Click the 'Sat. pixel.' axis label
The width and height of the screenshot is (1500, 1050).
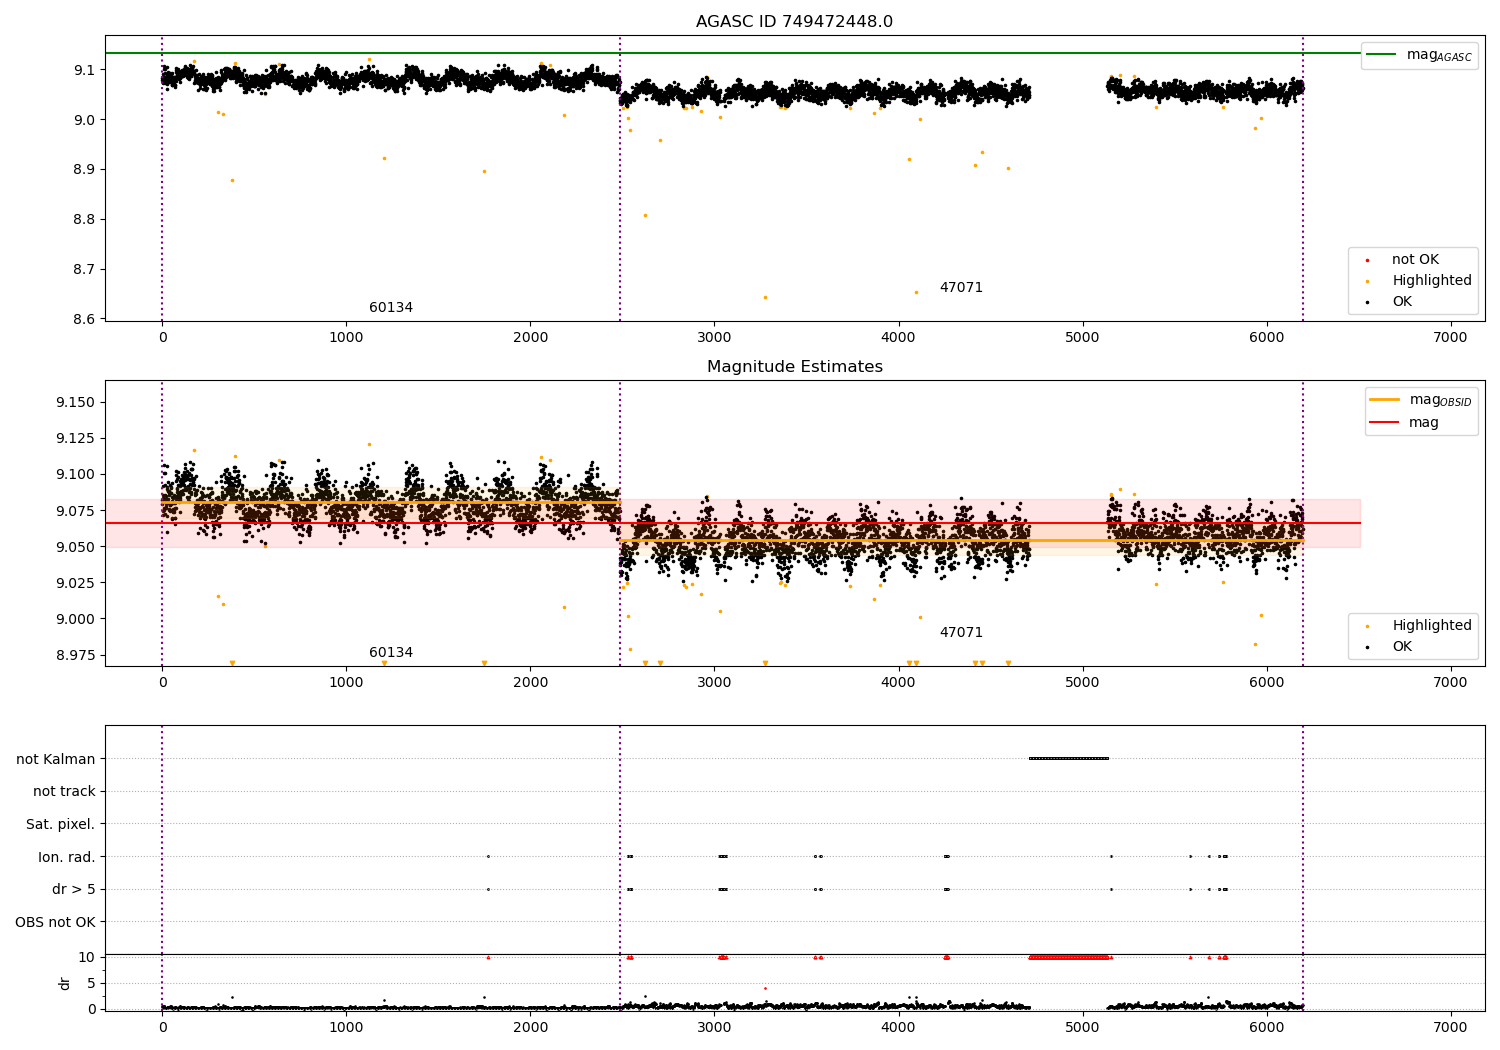[61, 825]
